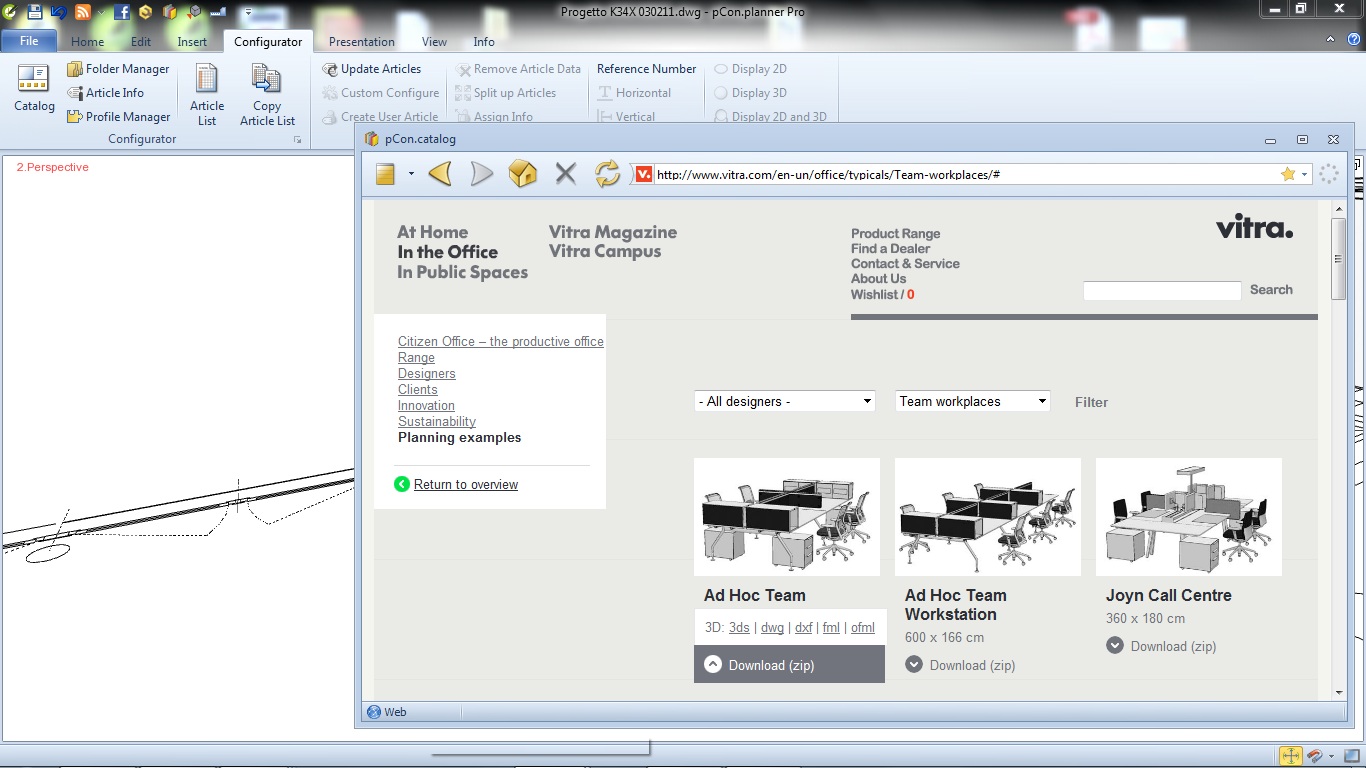This screenshot has height=768, width=1366.
Task: Click the Wishlist link
Action: pos(882,295)
